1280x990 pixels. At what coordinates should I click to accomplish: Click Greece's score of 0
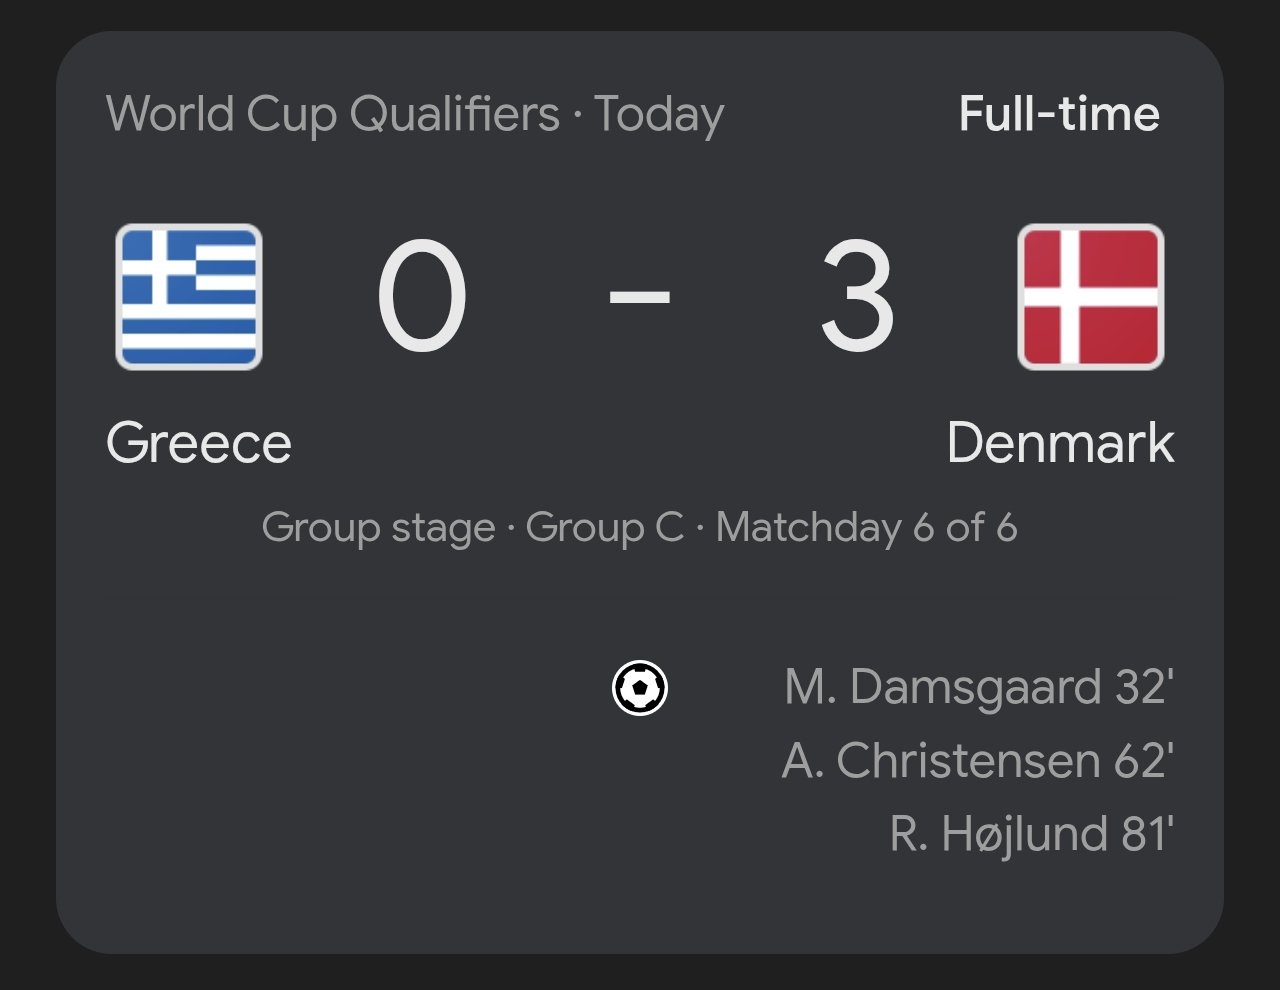pyautogui.click(x=422, y=297)
